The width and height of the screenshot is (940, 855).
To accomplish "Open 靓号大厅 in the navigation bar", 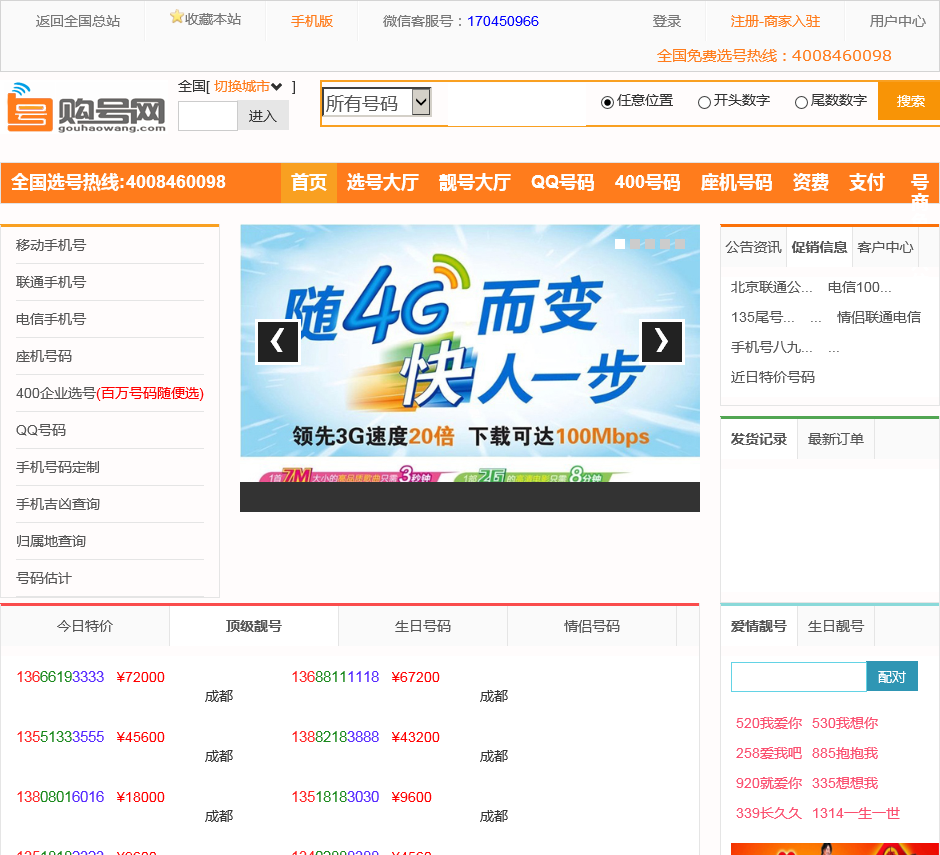I will coord(475,182).
